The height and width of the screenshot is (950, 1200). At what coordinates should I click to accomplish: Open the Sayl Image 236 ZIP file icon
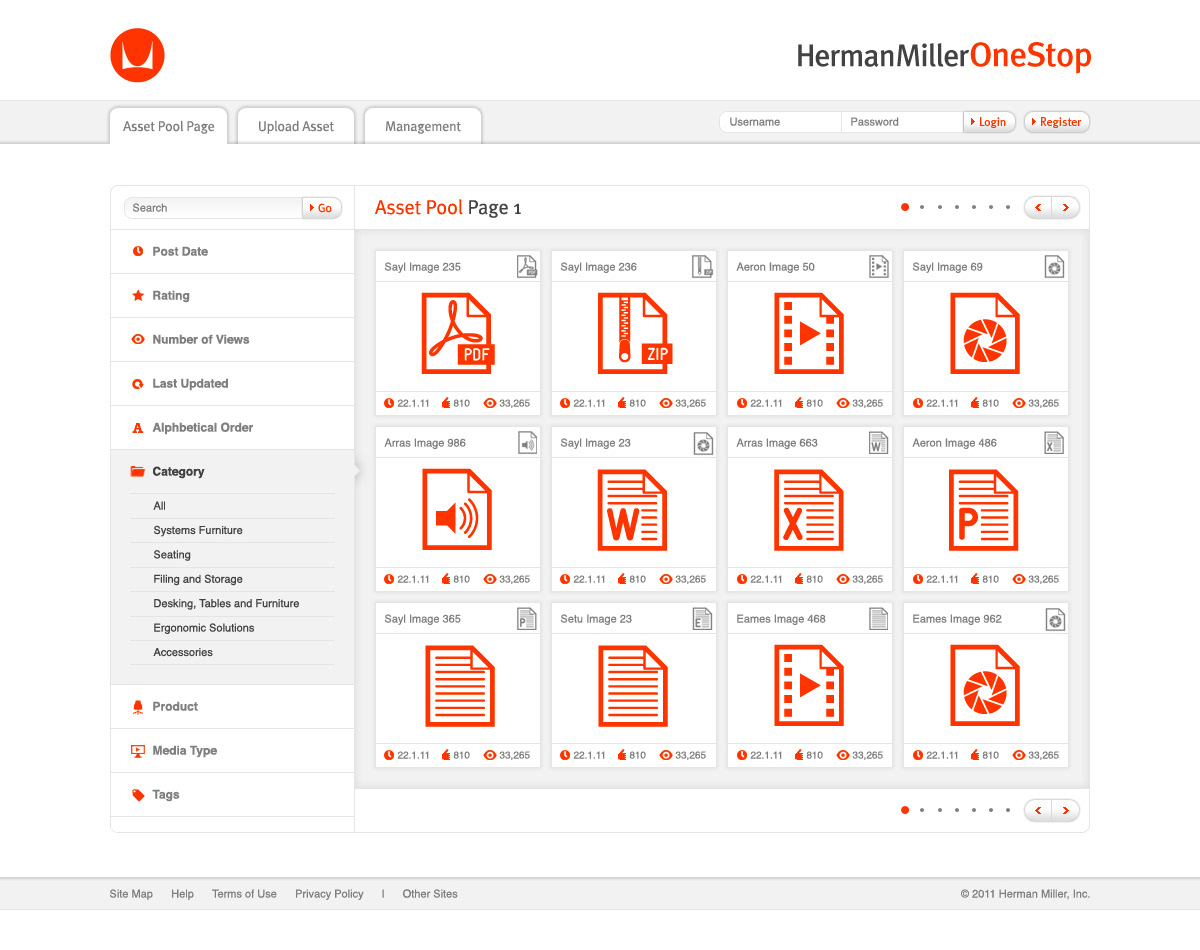click(634, 333)
